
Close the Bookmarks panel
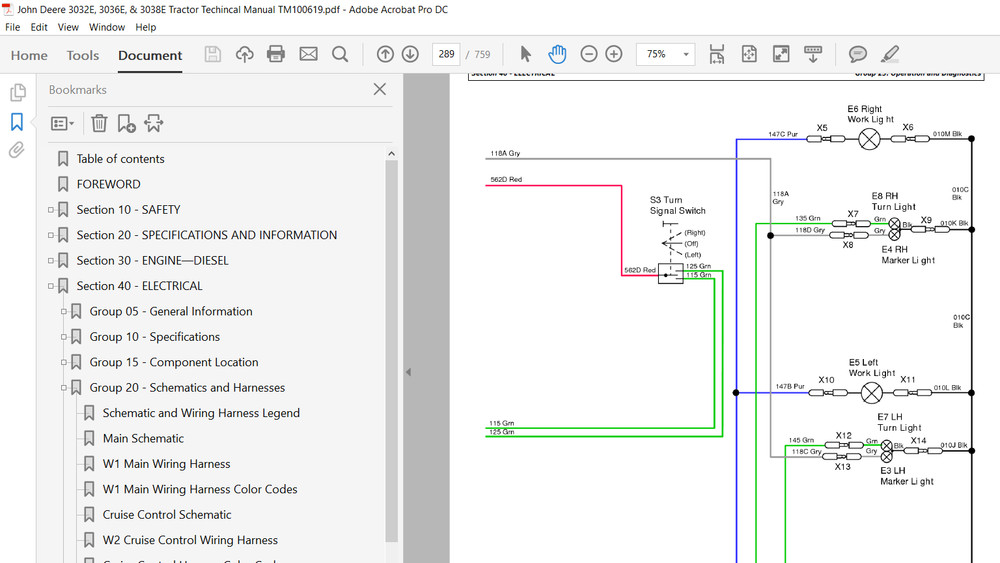click(x=379, y=89)
